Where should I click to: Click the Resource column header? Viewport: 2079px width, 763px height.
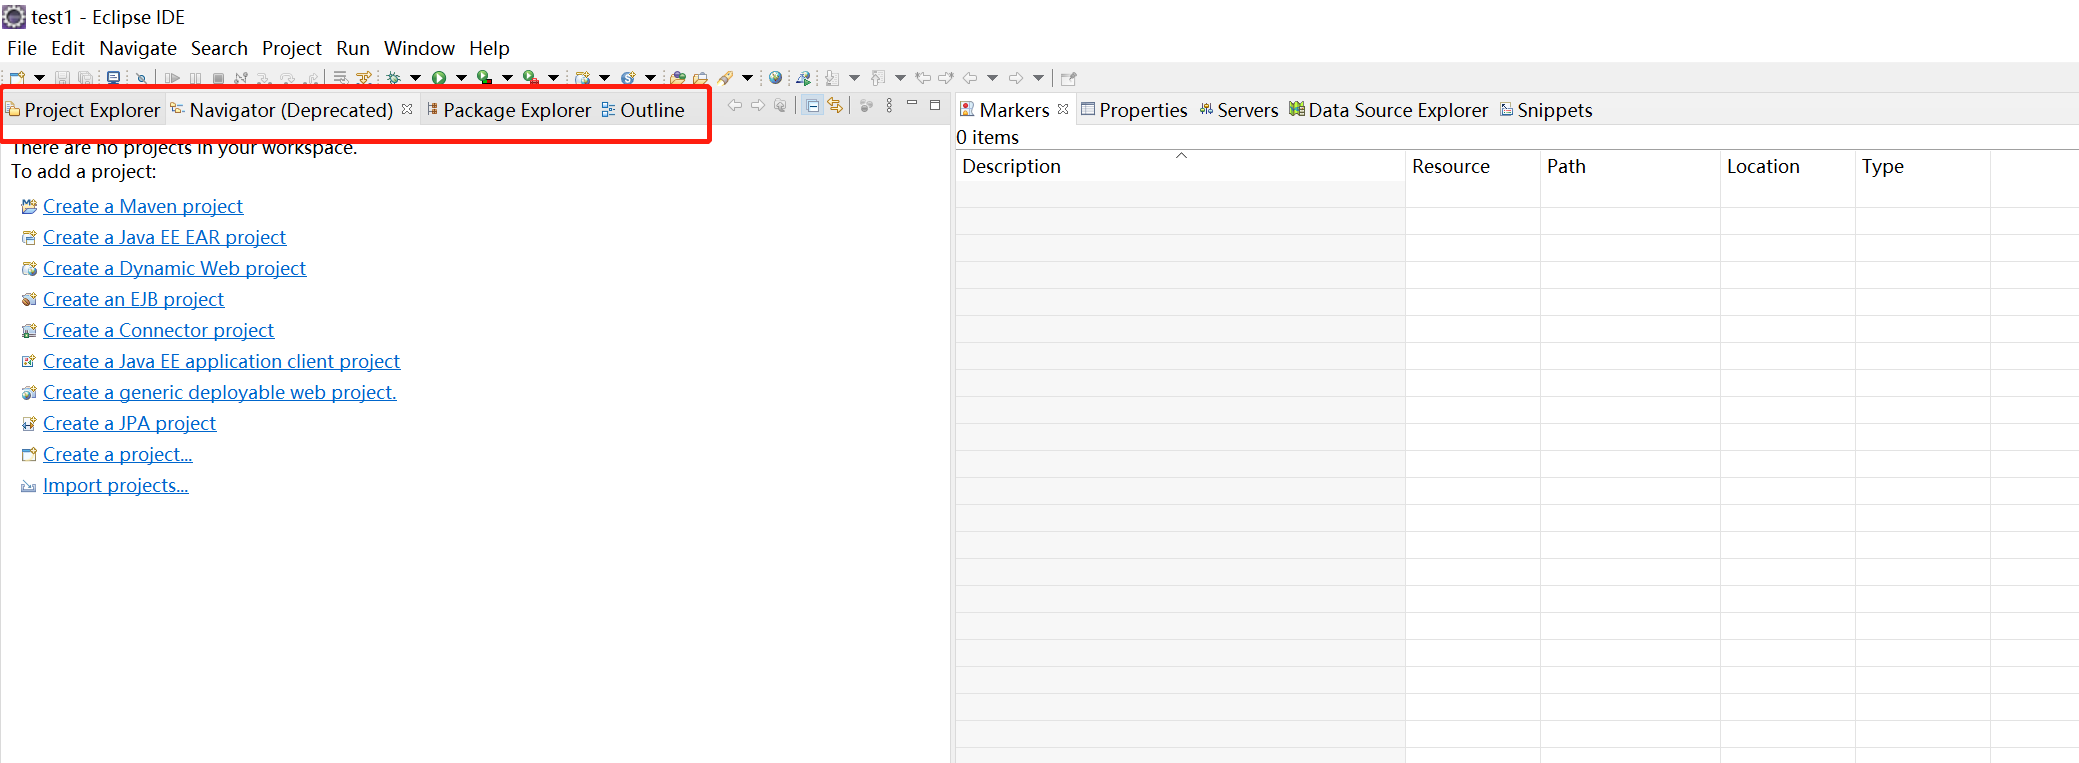pos(1472,166)
